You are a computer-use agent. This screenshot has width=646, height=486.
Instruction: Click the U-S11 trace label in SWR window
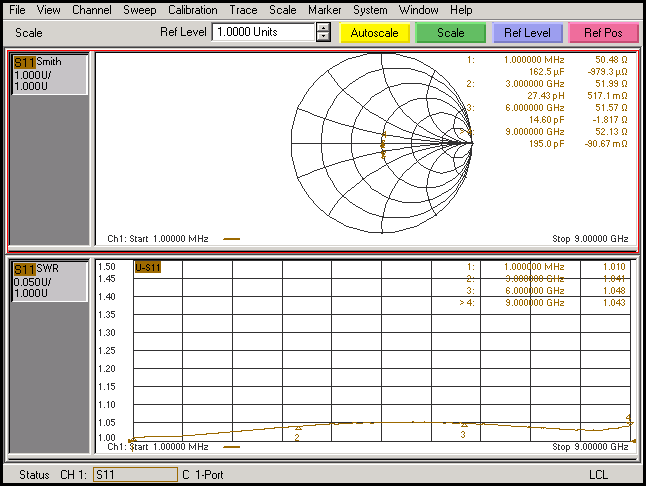tap(147, 267)
